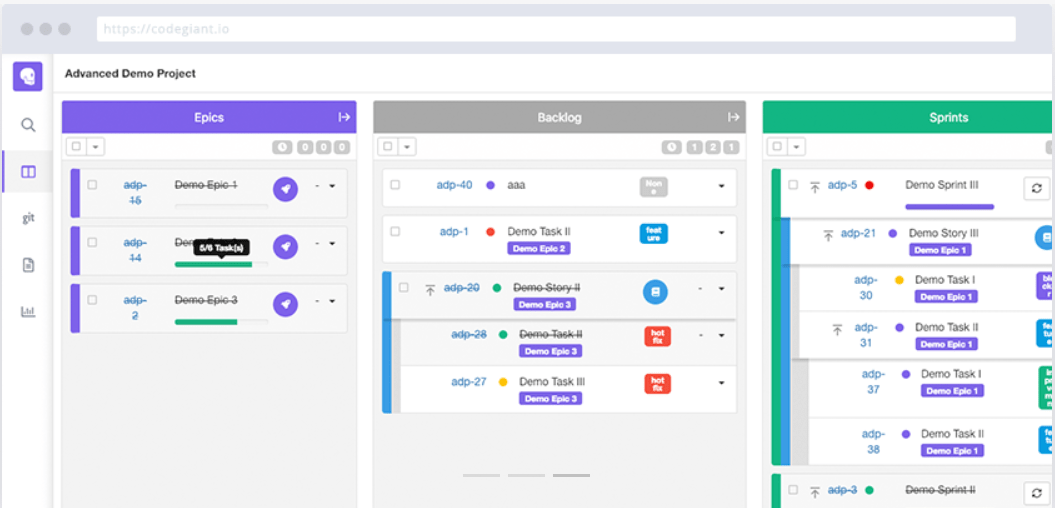The height and width of the screenshot is (508, 1055).
Task: Check the box for epic adp-14
Action: pos(92,242)
